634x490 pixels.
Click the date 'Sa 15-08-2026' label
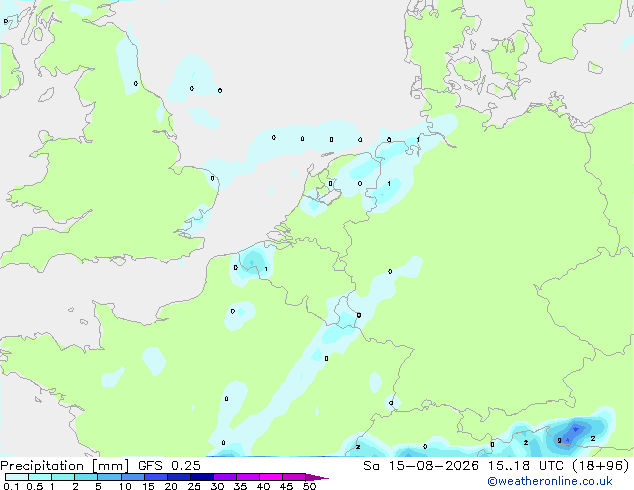[421, 466]
